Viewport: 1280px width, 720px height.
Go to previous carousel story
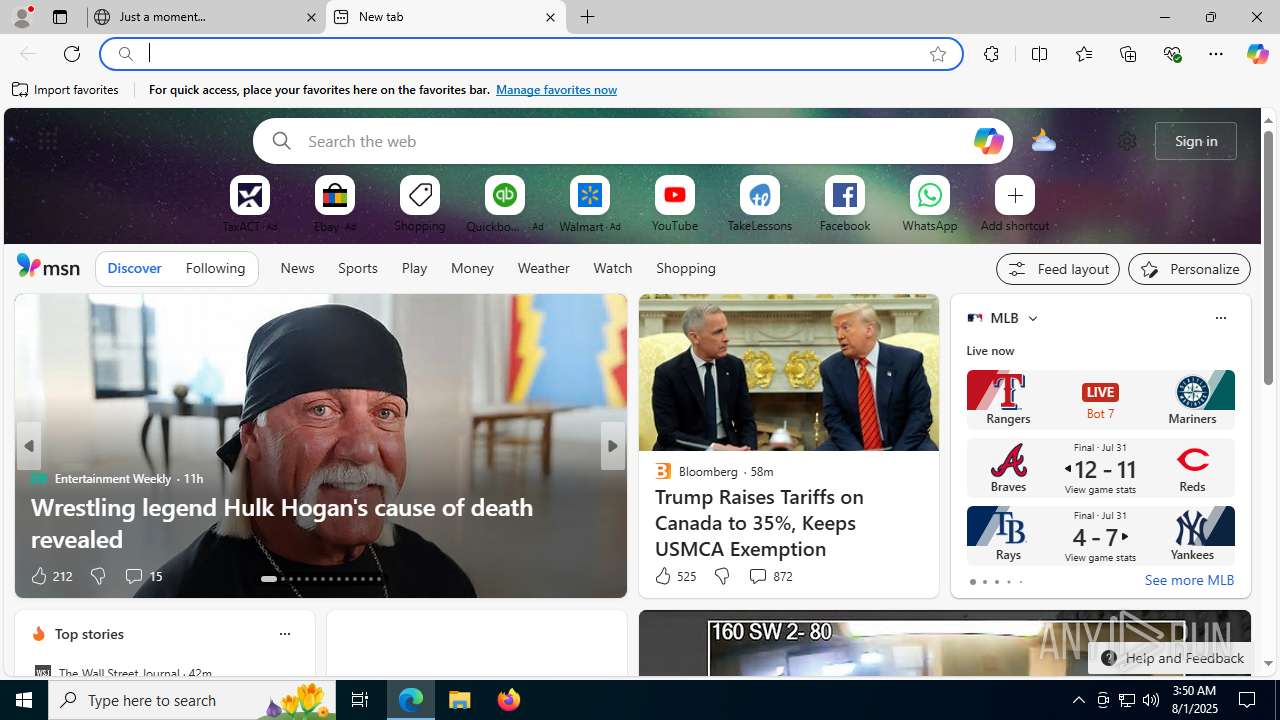point(29,446)
